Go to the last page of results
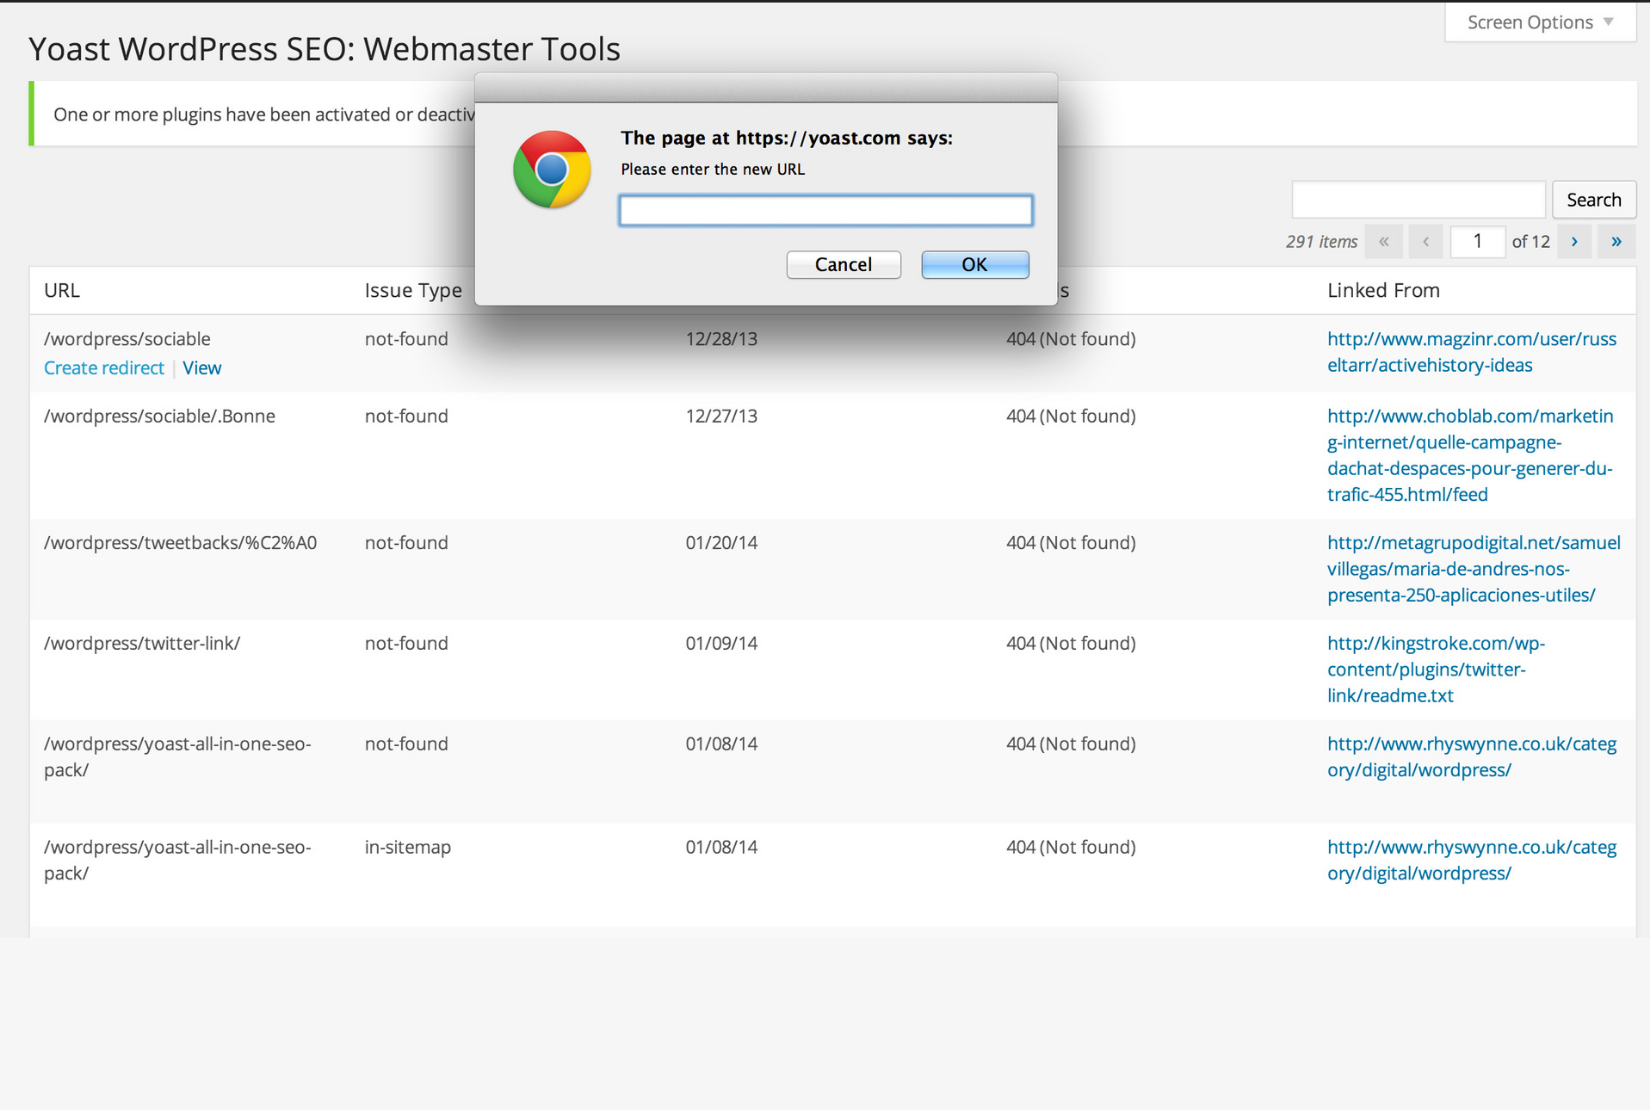 (1616, 241)
